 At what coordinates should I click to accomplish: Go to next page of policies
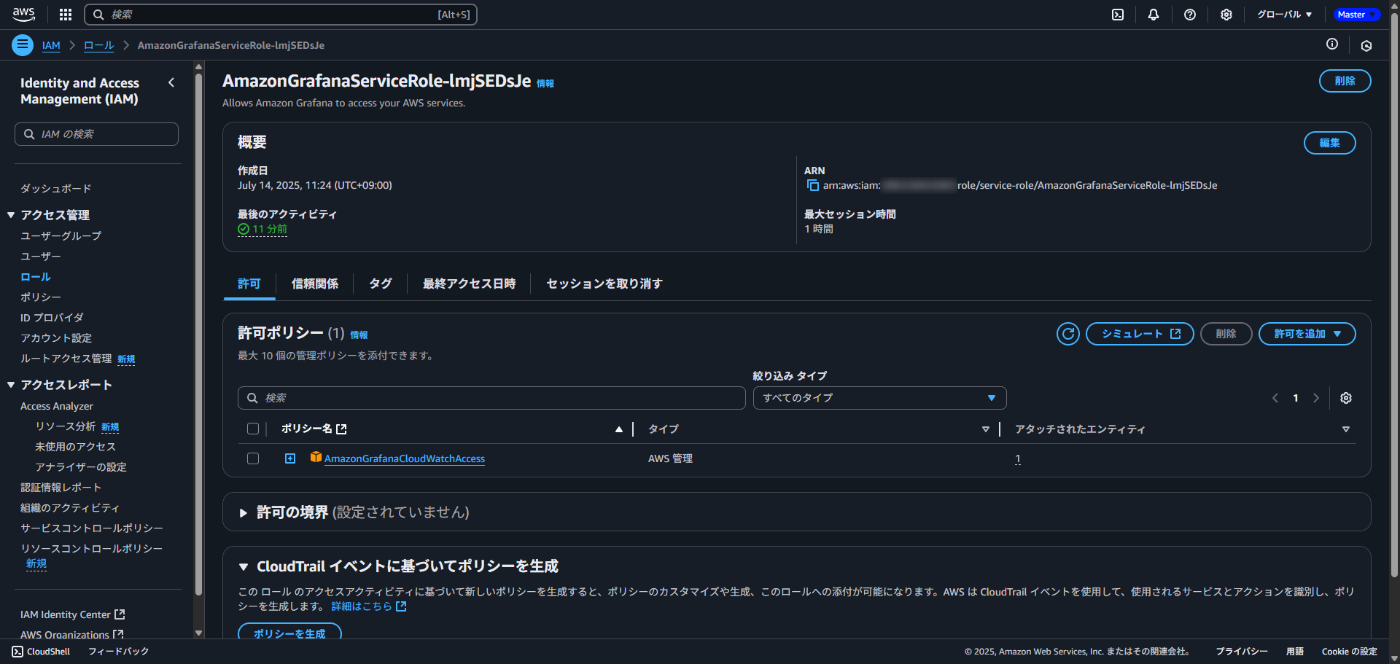(x=1316, y=398)
